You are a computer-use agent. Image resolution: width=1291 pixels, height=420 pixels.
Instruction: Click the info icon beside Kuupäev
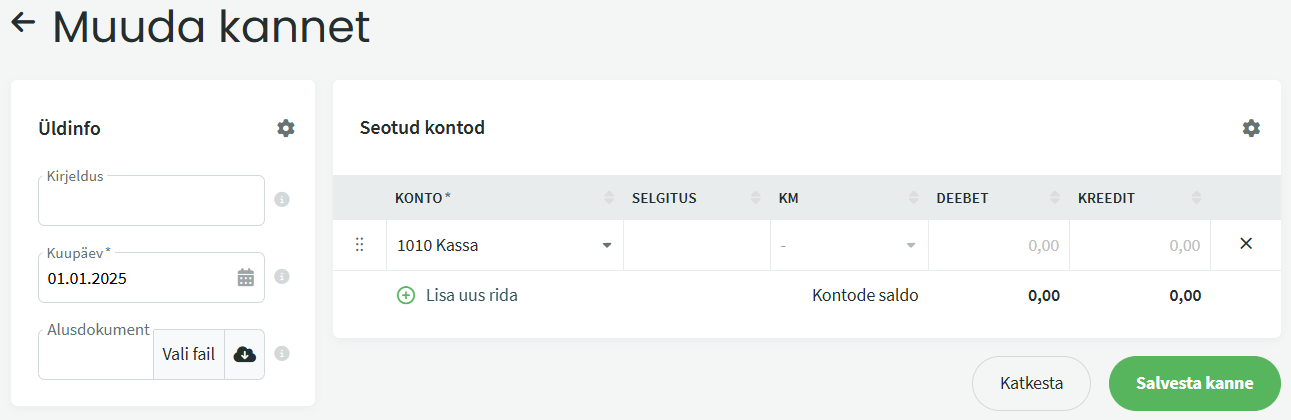282,277
